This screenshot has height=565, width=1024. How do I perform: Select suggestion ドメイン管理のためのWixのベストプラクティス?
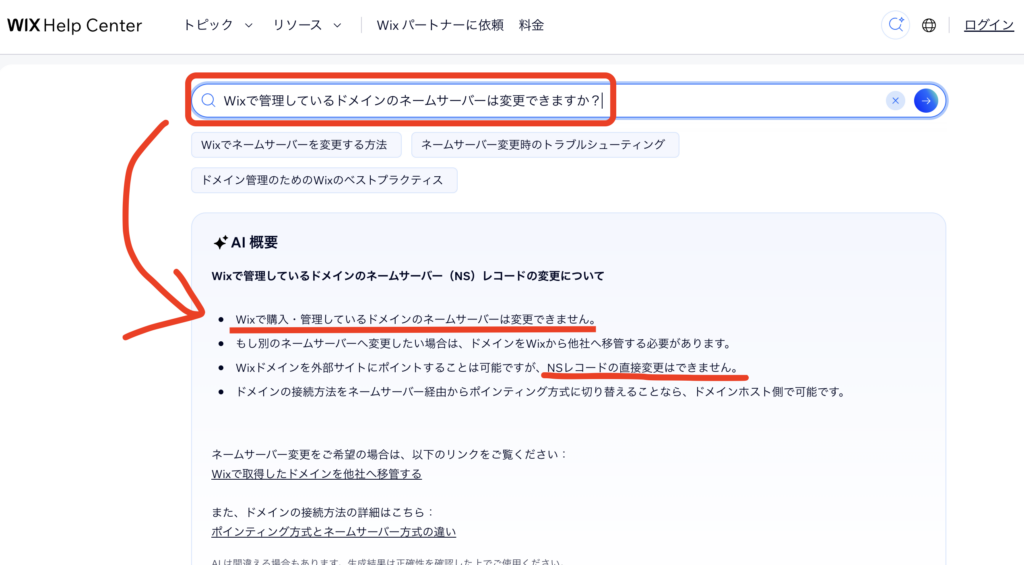click(324, 180)
